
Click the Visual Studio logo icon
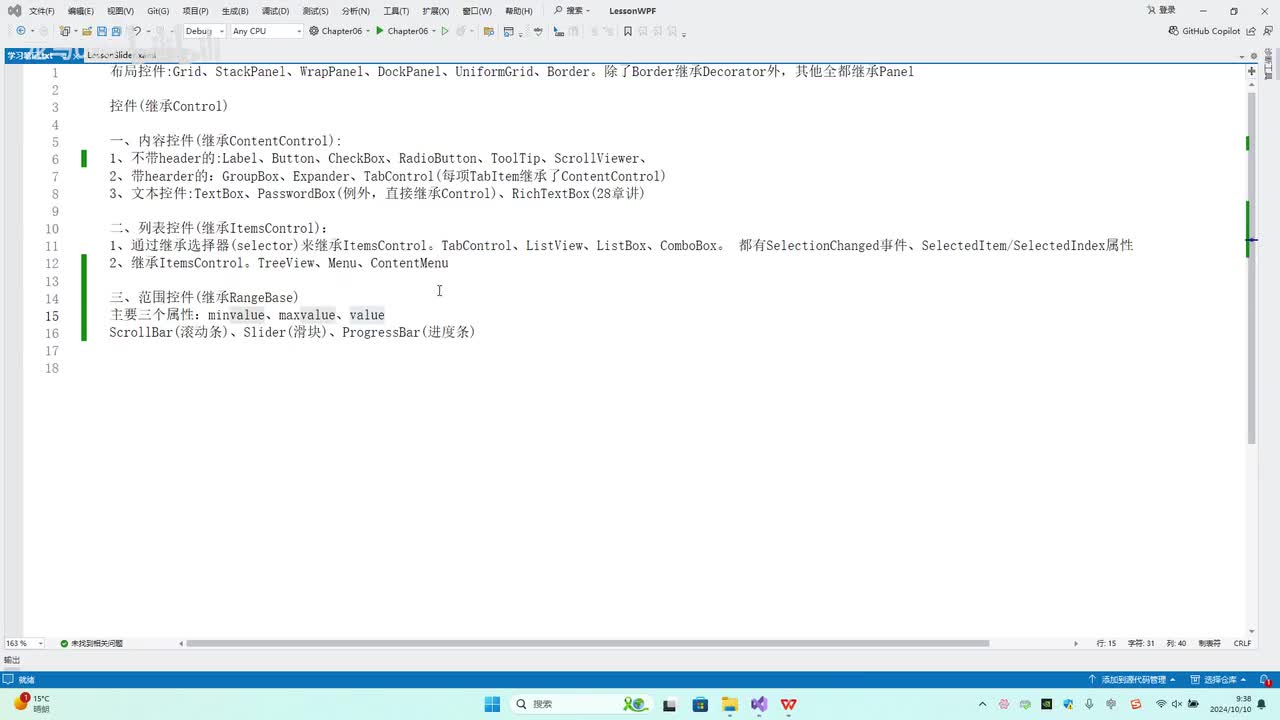pyautogui.click(x=14, y=11)
